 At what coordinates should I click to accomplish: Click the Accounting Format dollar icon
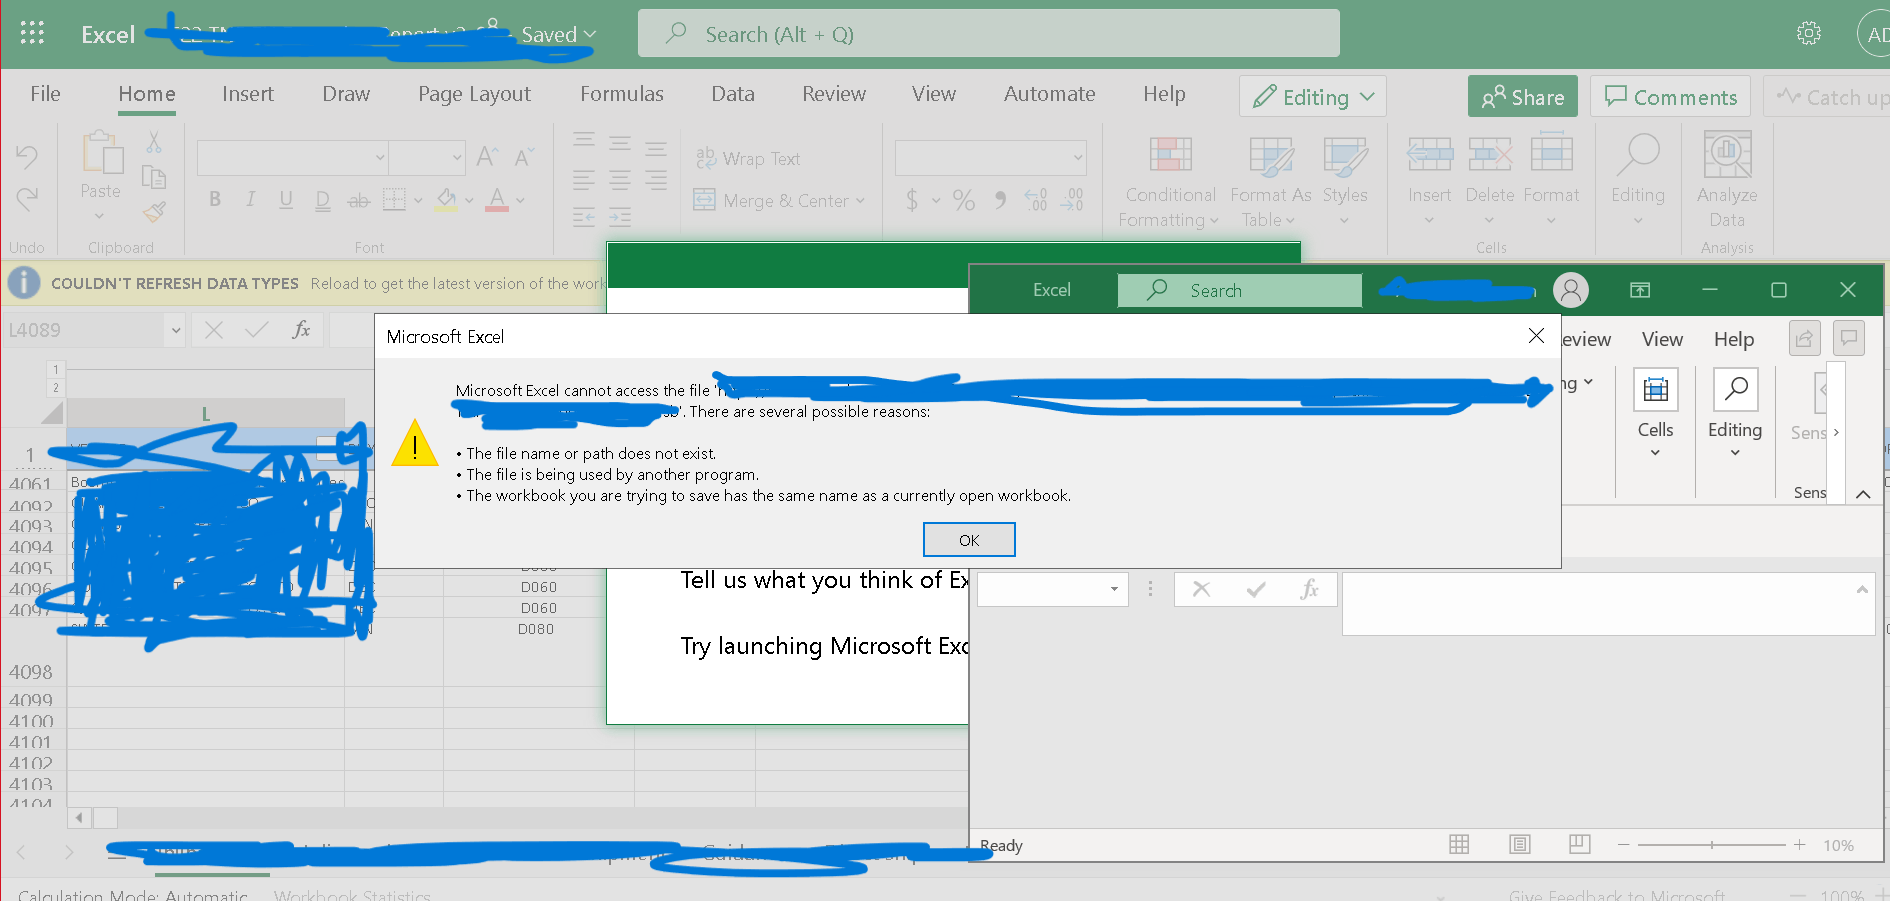(912, 200)
